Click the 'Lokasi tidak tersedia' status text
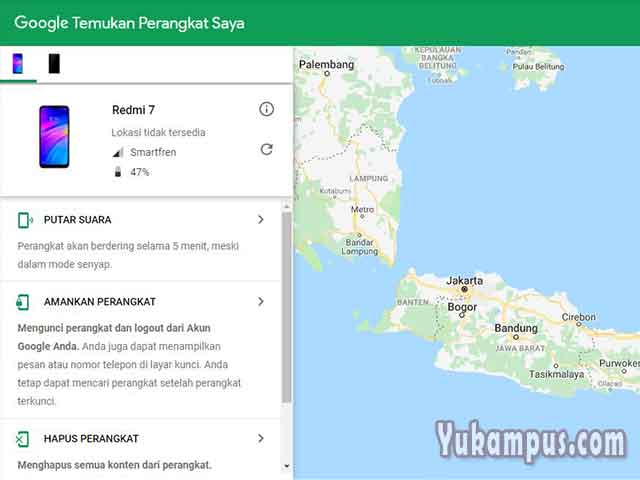This screenshot has height=480, width=640. 158,132
